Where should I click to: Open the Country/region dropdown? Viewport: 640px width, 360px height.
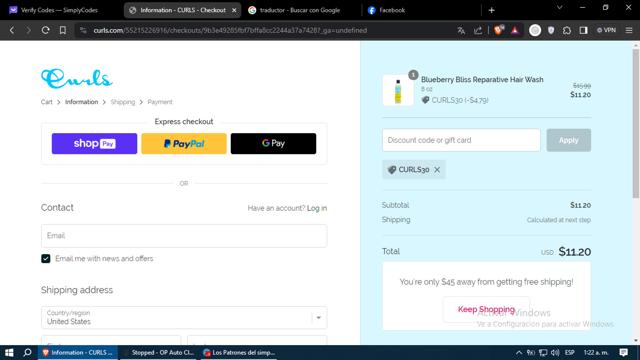pos(184,318)
